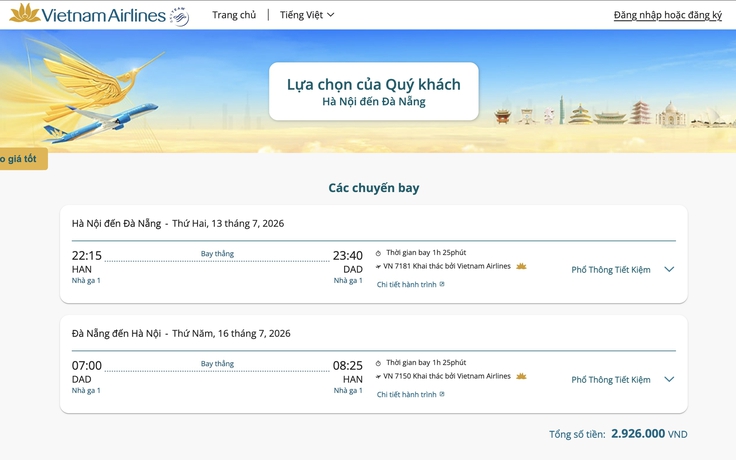Screen dimensions: 736x460
Task: Open the Vietnam Airlines logo homepage
Action: [x=88, y=15]
